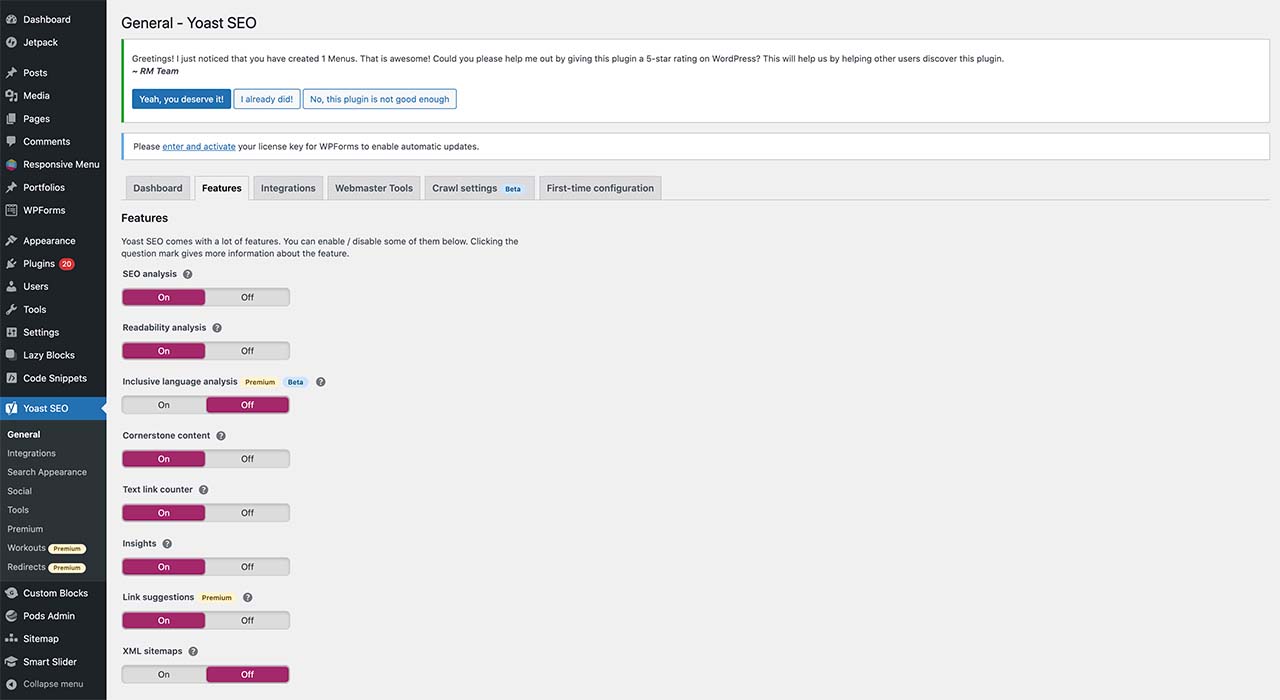The height and width of the screenshot is (700, 1280).
Task: Turn Readability analysis Off
Action: [x=247, y=351]
